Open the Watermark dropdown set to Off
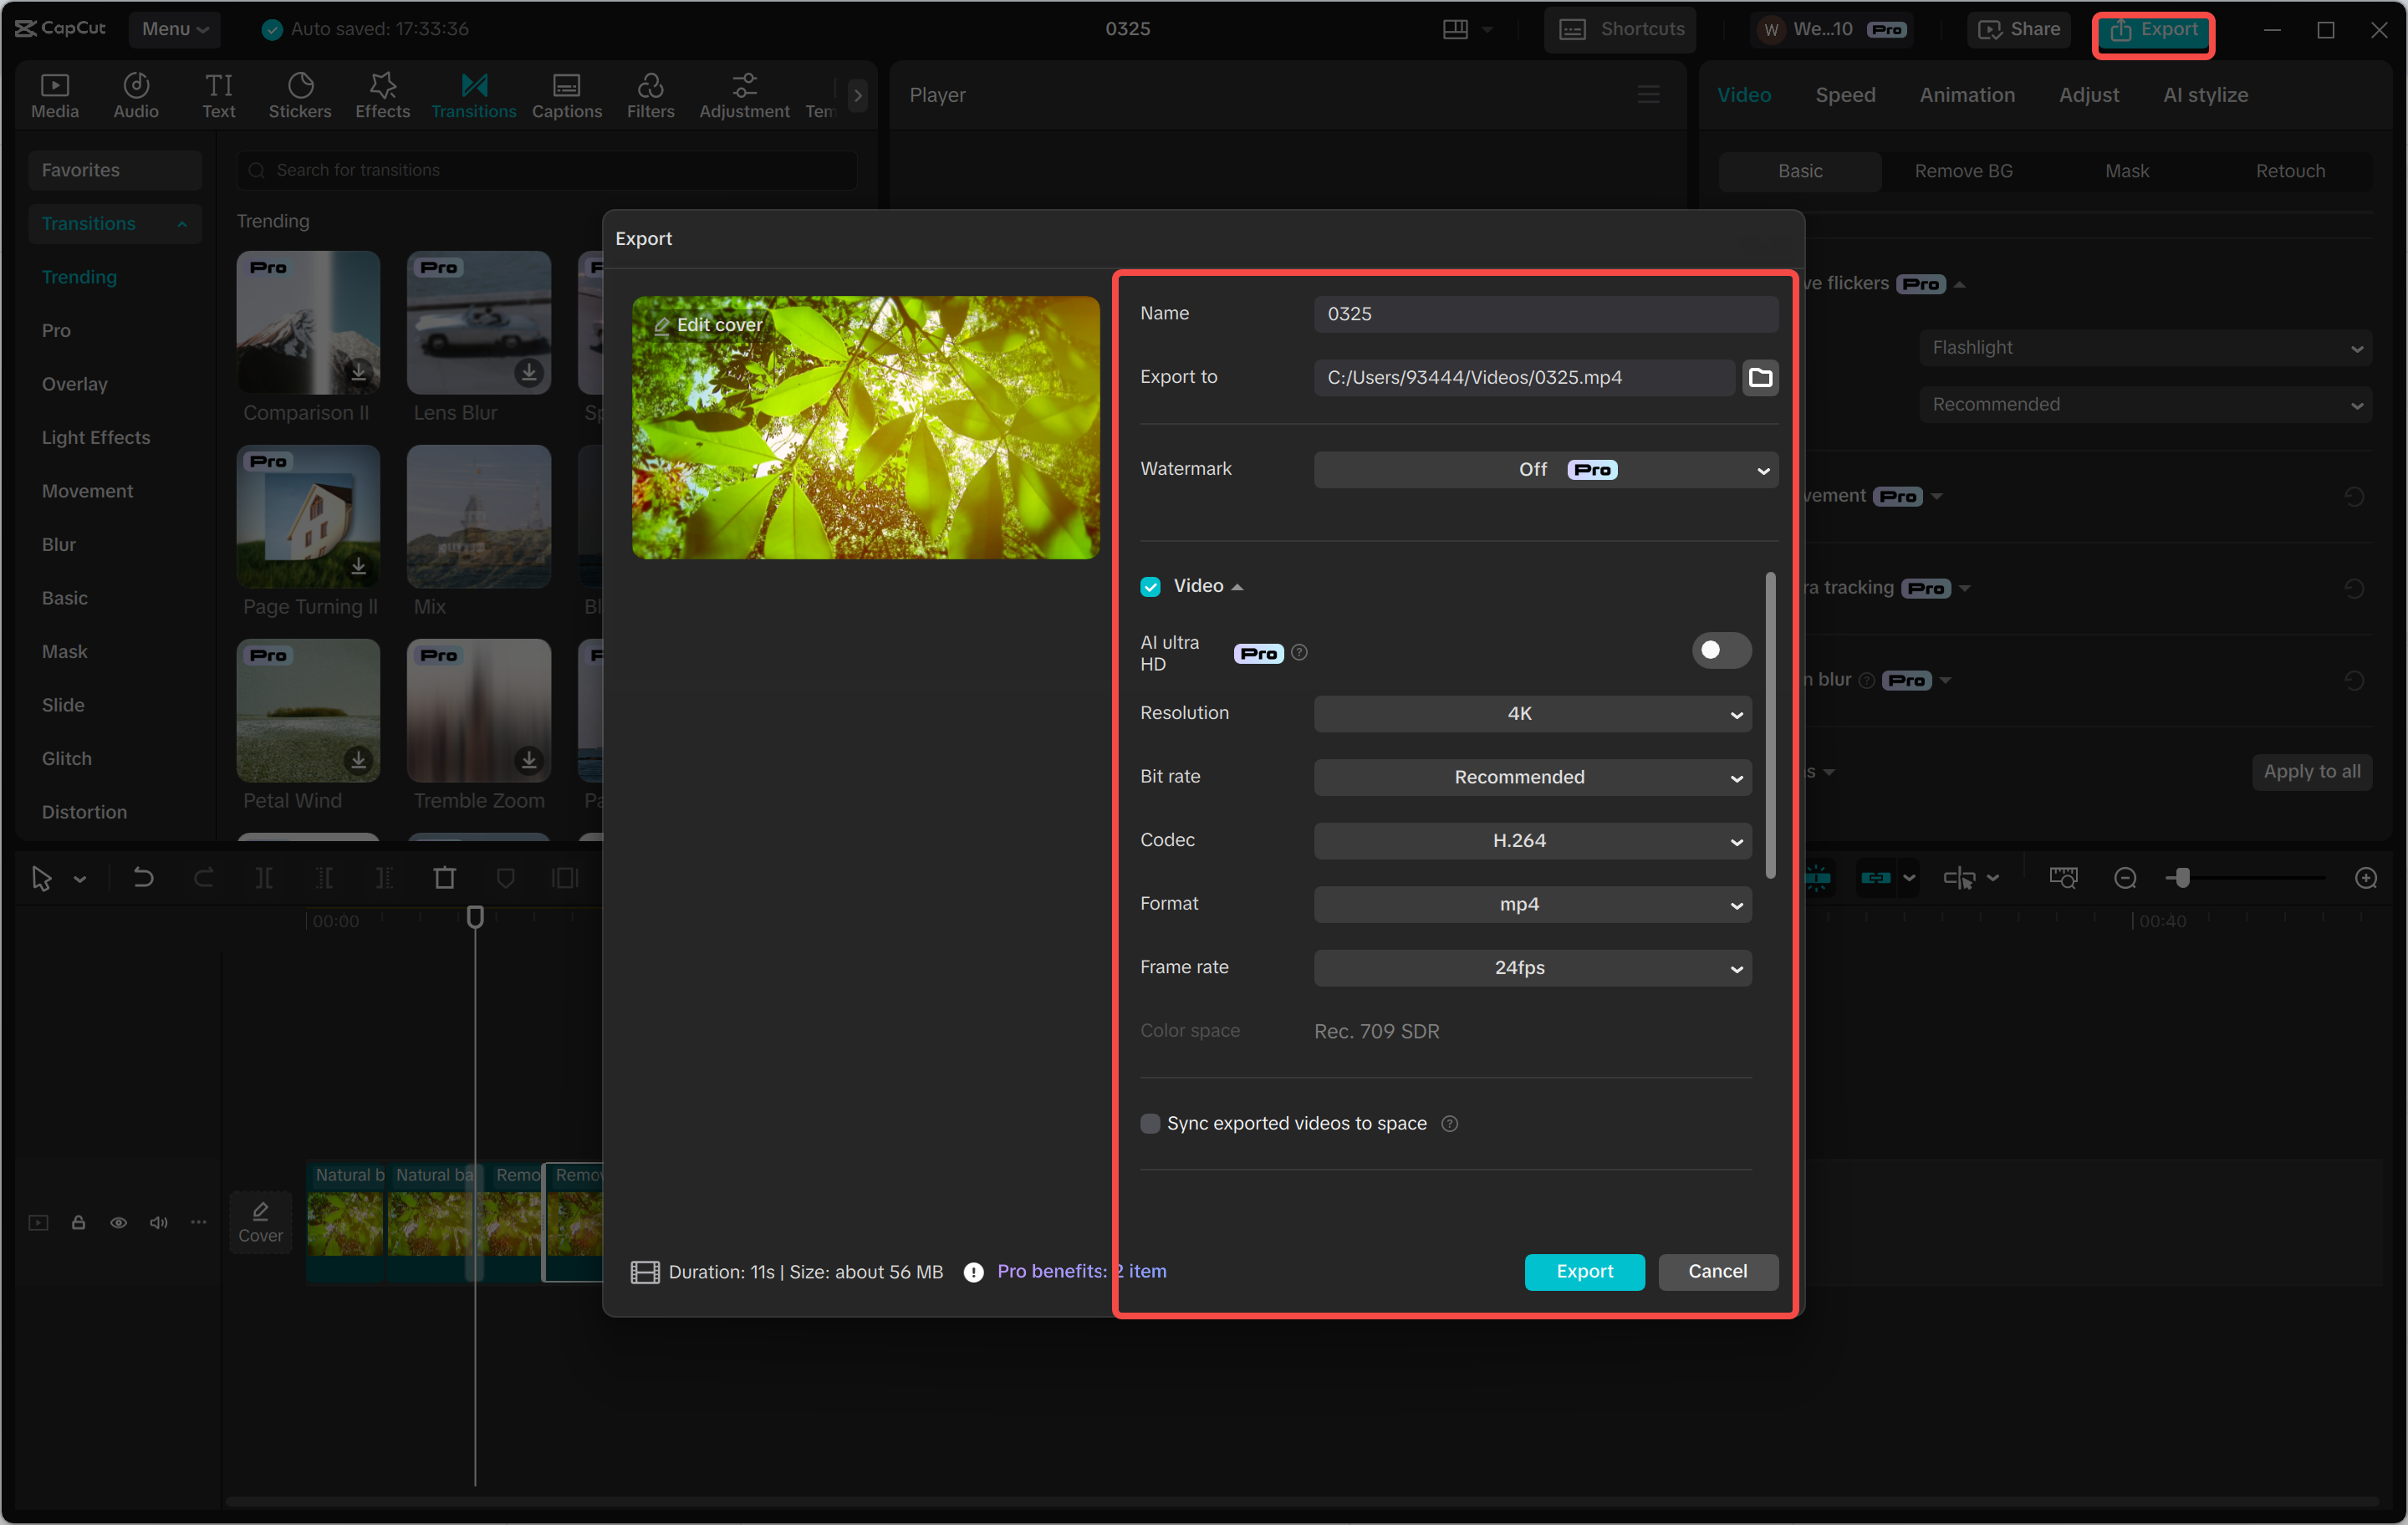The height and width of the screenshot is (1525, 2408). 1544,469
